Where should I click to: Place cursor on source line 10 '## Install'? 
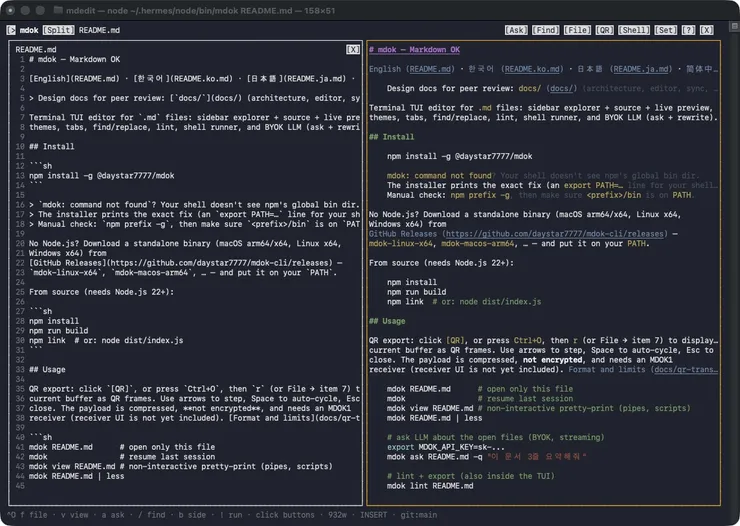coord(51,147)
